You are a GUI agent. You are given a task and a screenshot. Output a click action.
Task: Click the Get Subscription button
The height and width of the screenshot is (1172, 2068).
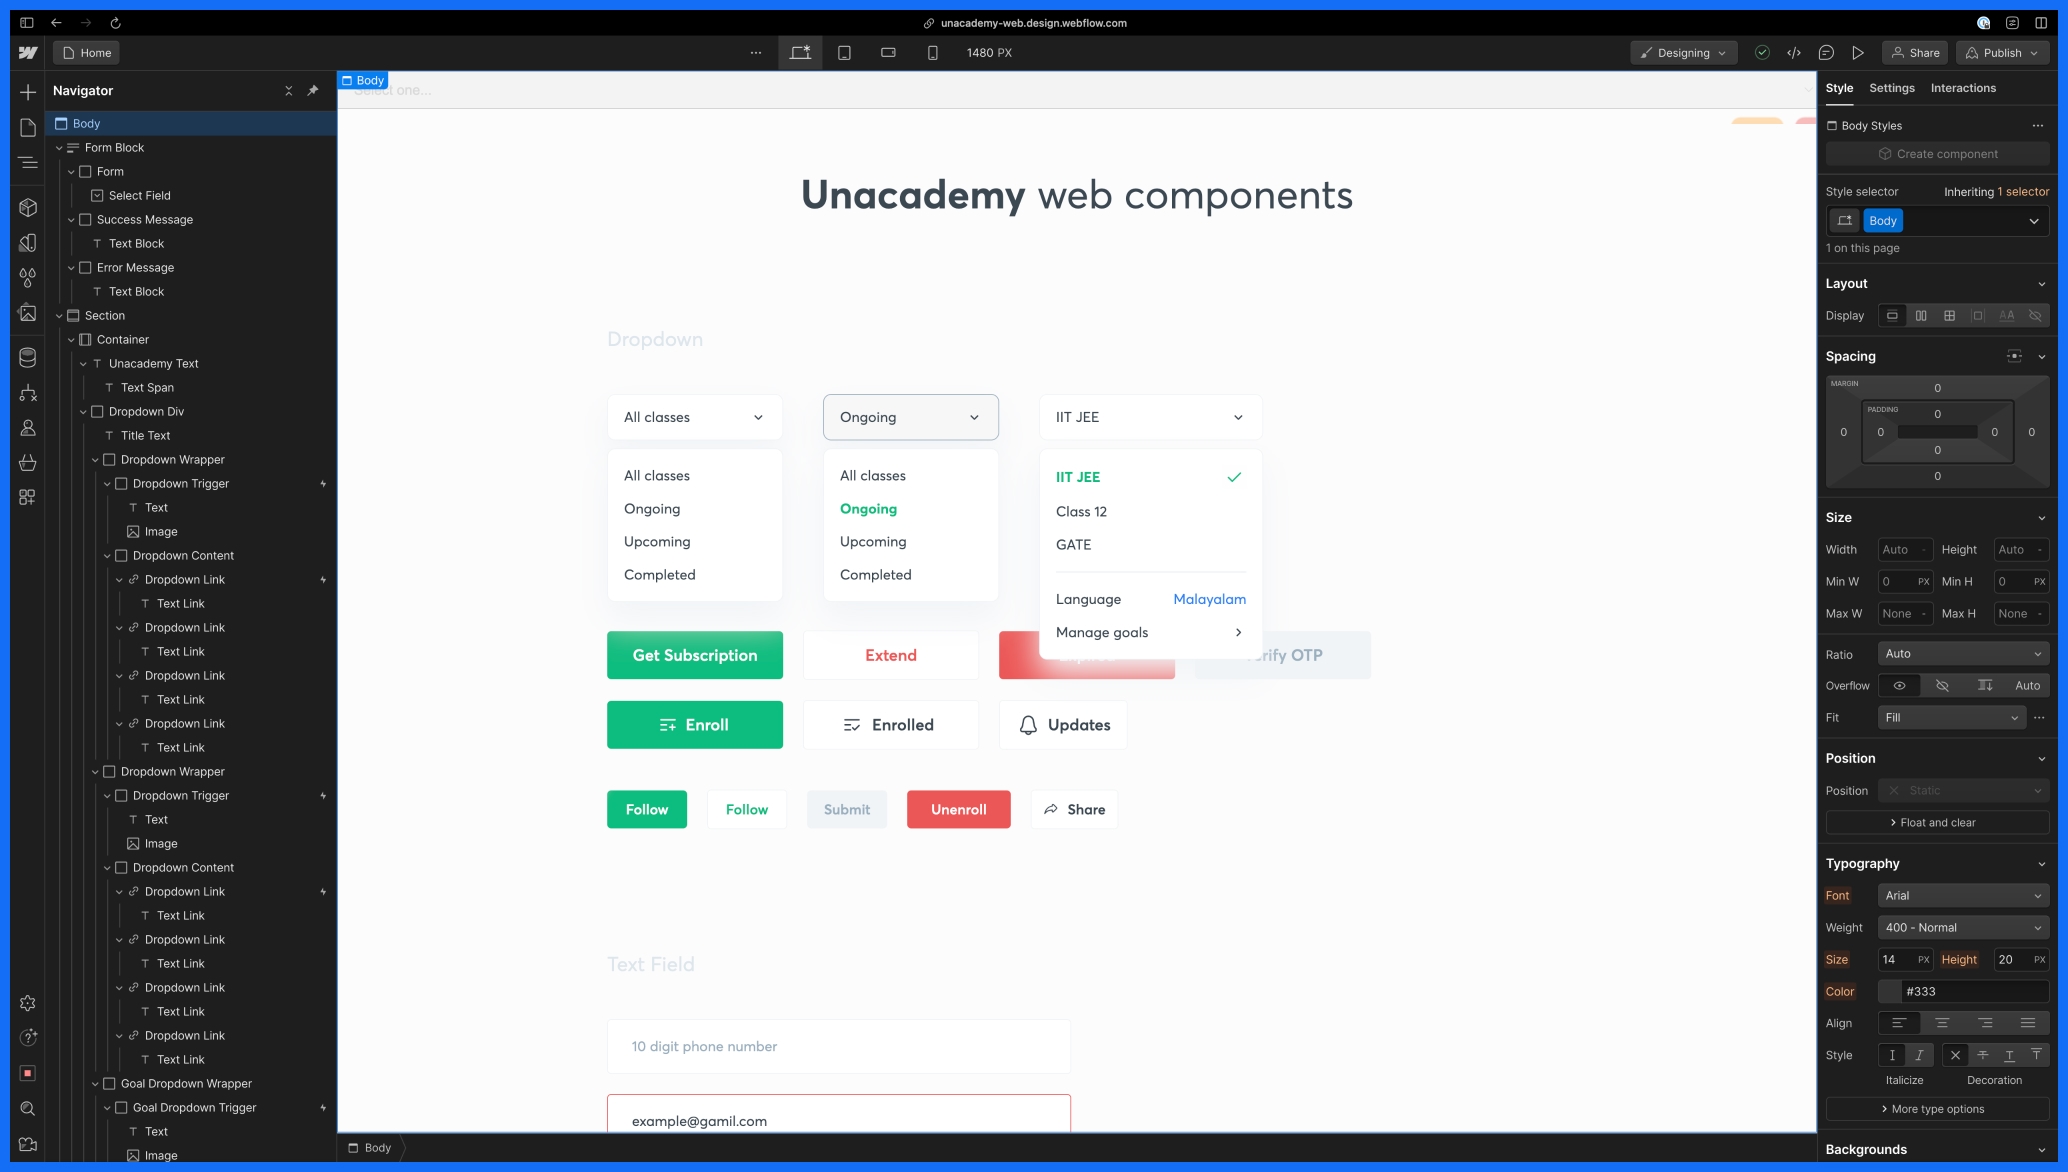click(694, 655)
